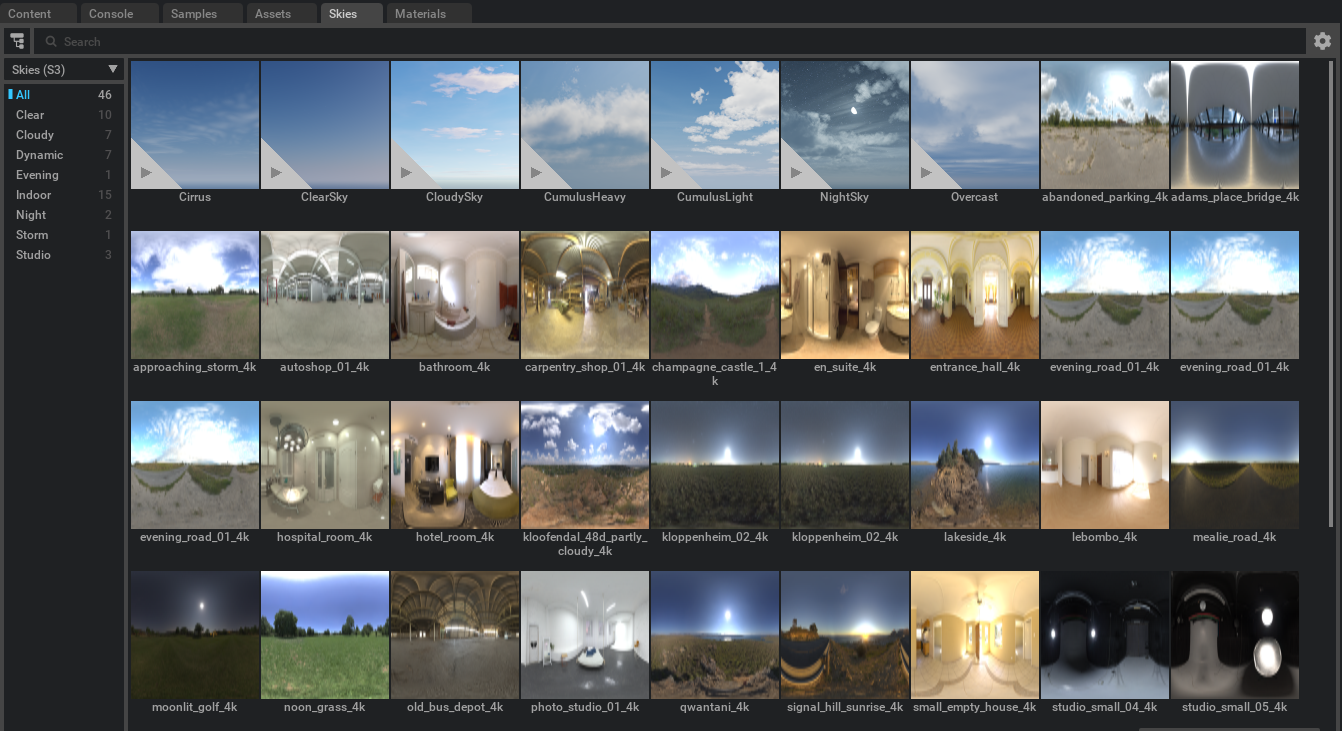This screenshot has width=1342, height=731.
Task: Pick the noon_grass_4k thumbnail
Action: (325, 635)
